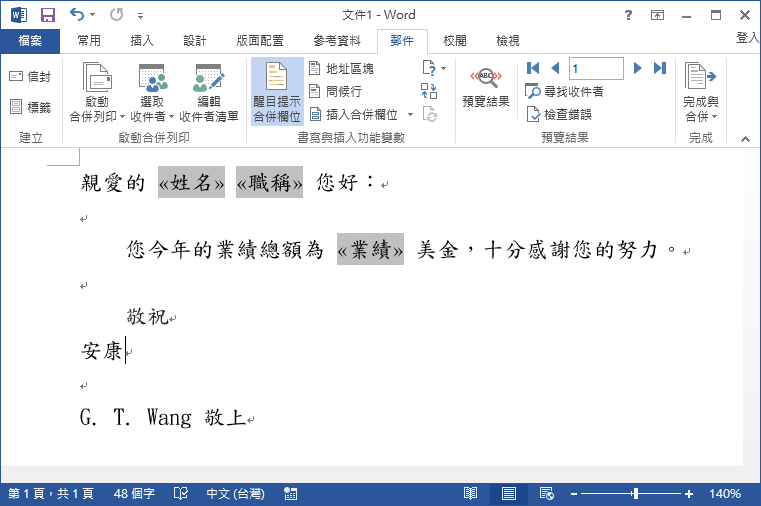Go to previous record arrow

(556, 68)
